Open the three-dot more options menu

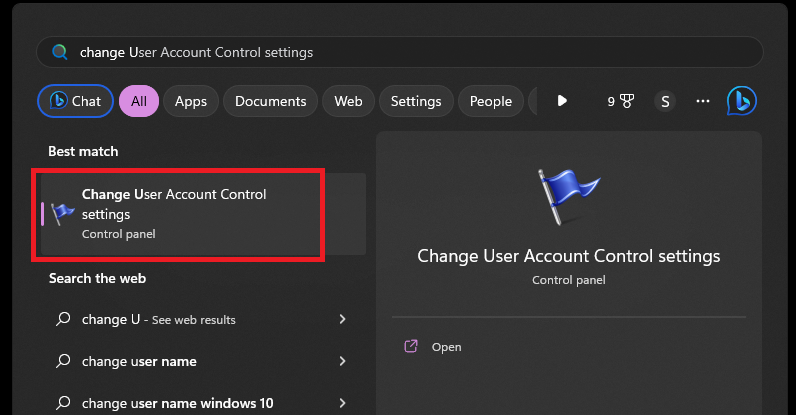coord(703,101)
